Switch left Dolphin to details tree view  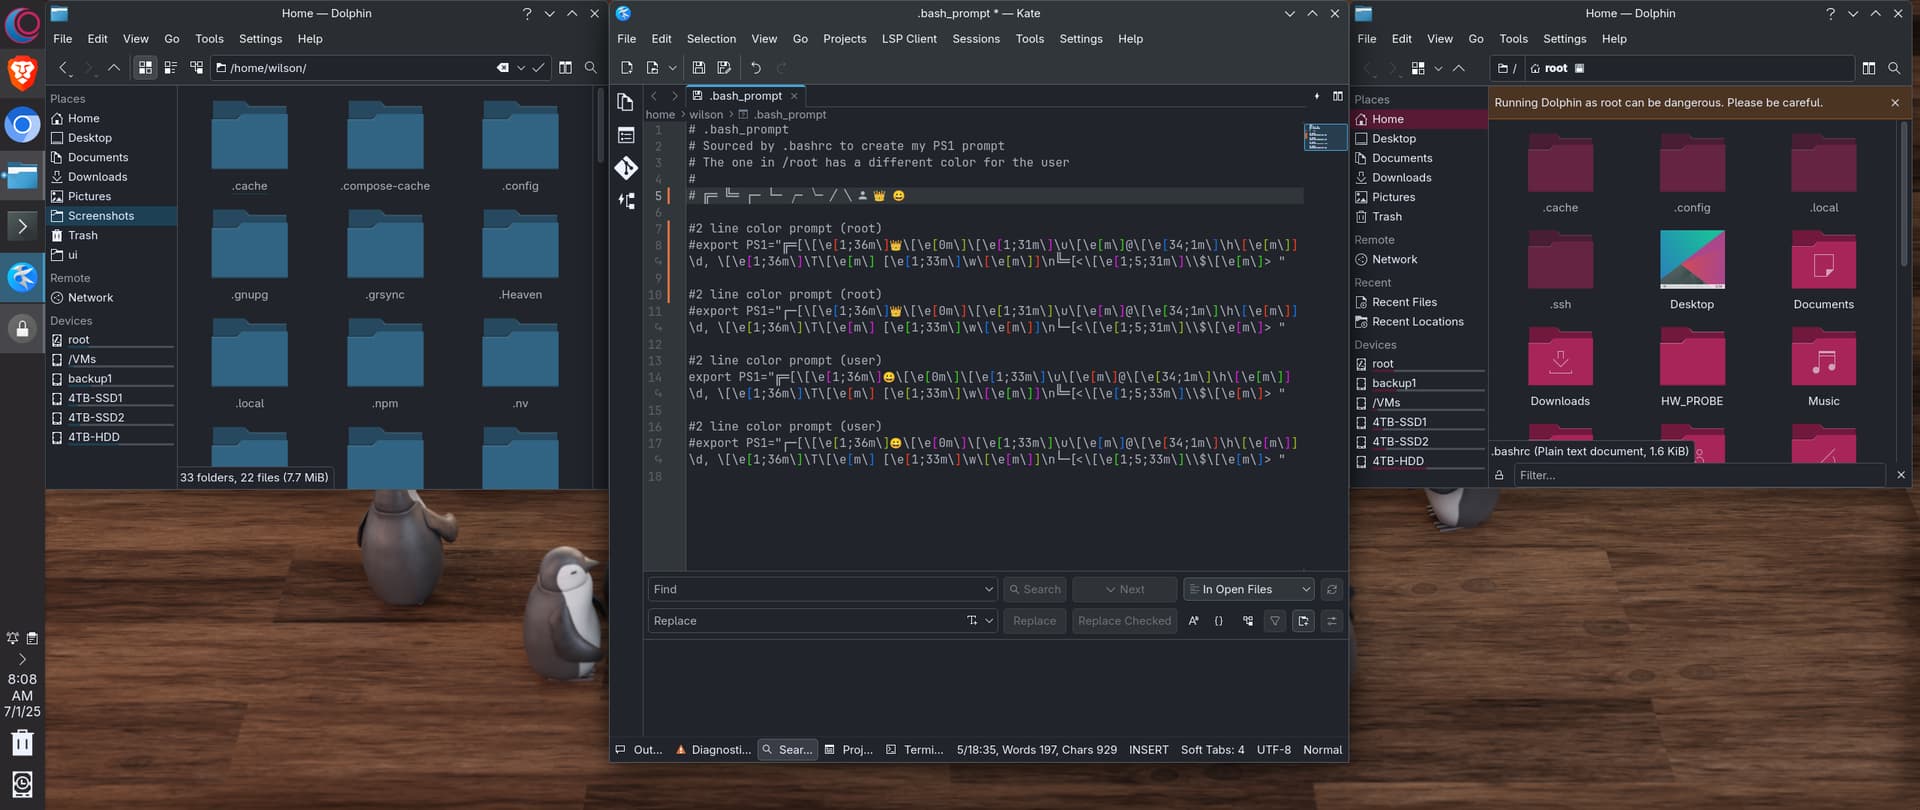click(x=196, y=68)
